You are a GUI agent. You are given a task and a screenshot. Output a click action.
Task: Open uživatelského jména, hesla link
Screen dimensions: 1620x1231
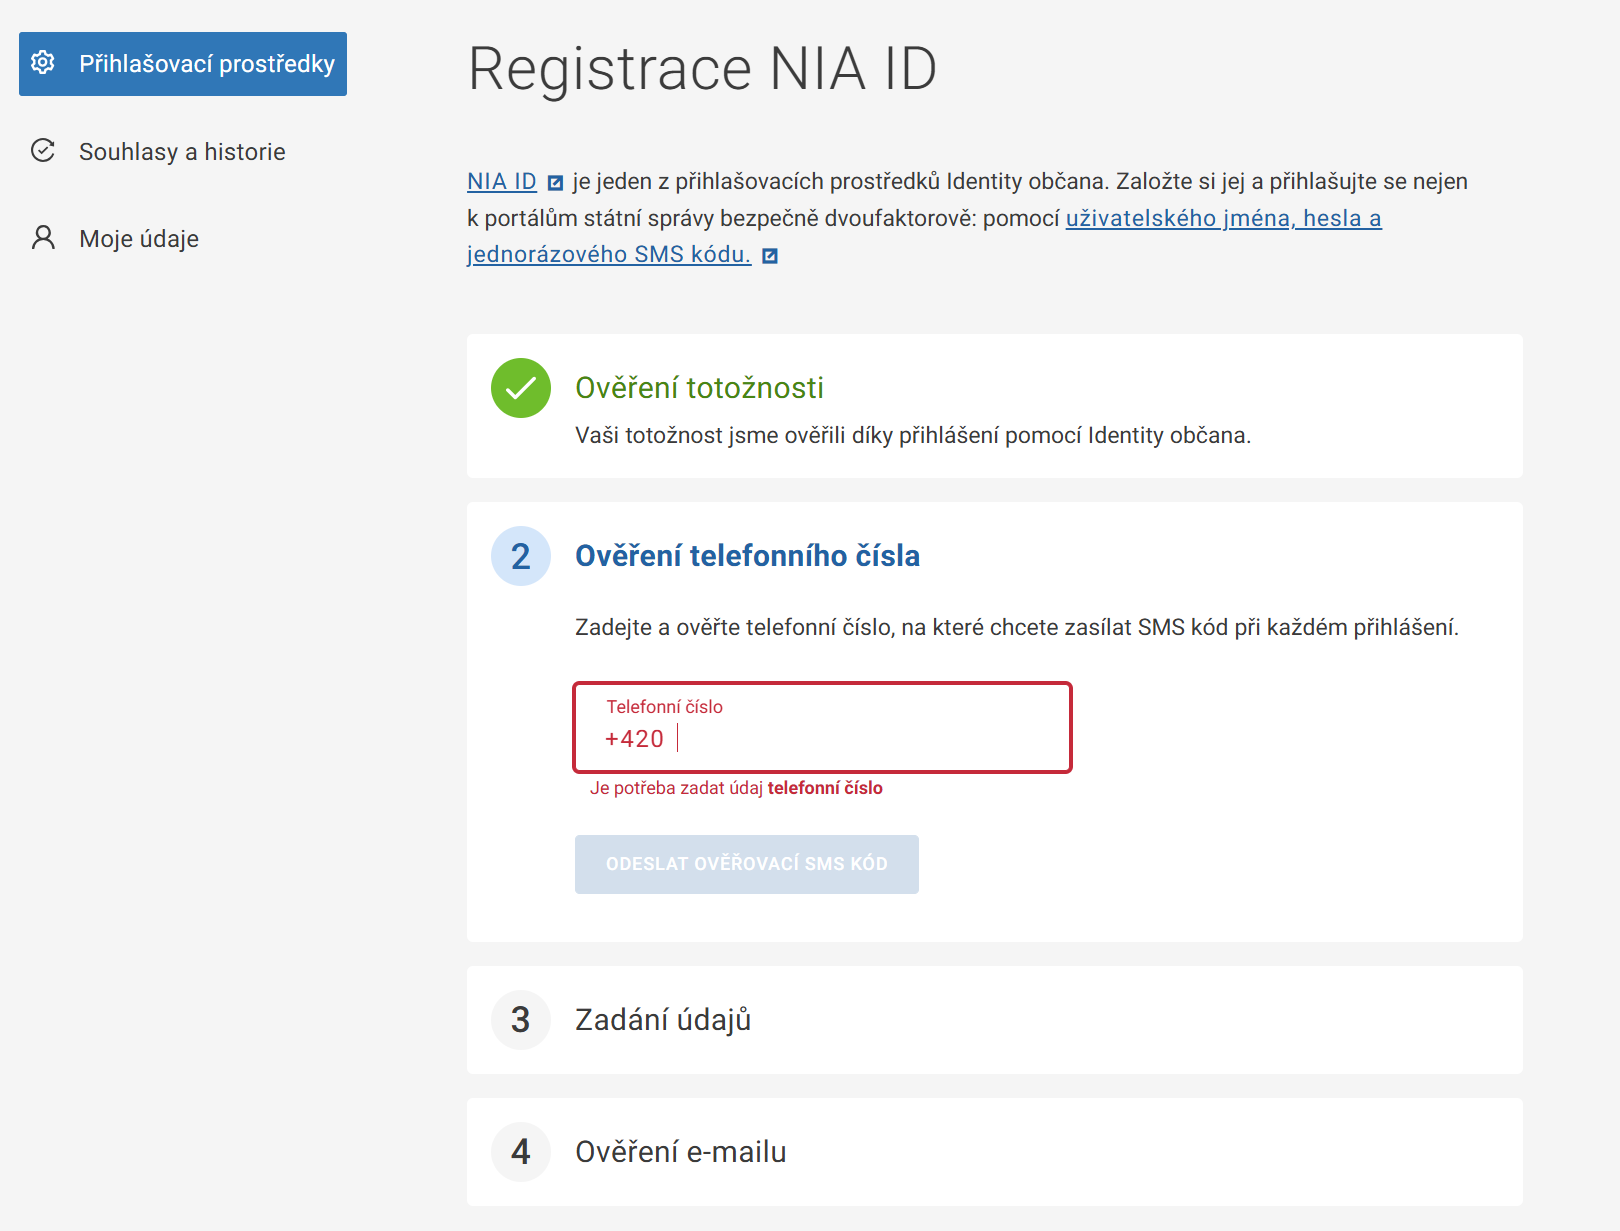(1224, 218)
